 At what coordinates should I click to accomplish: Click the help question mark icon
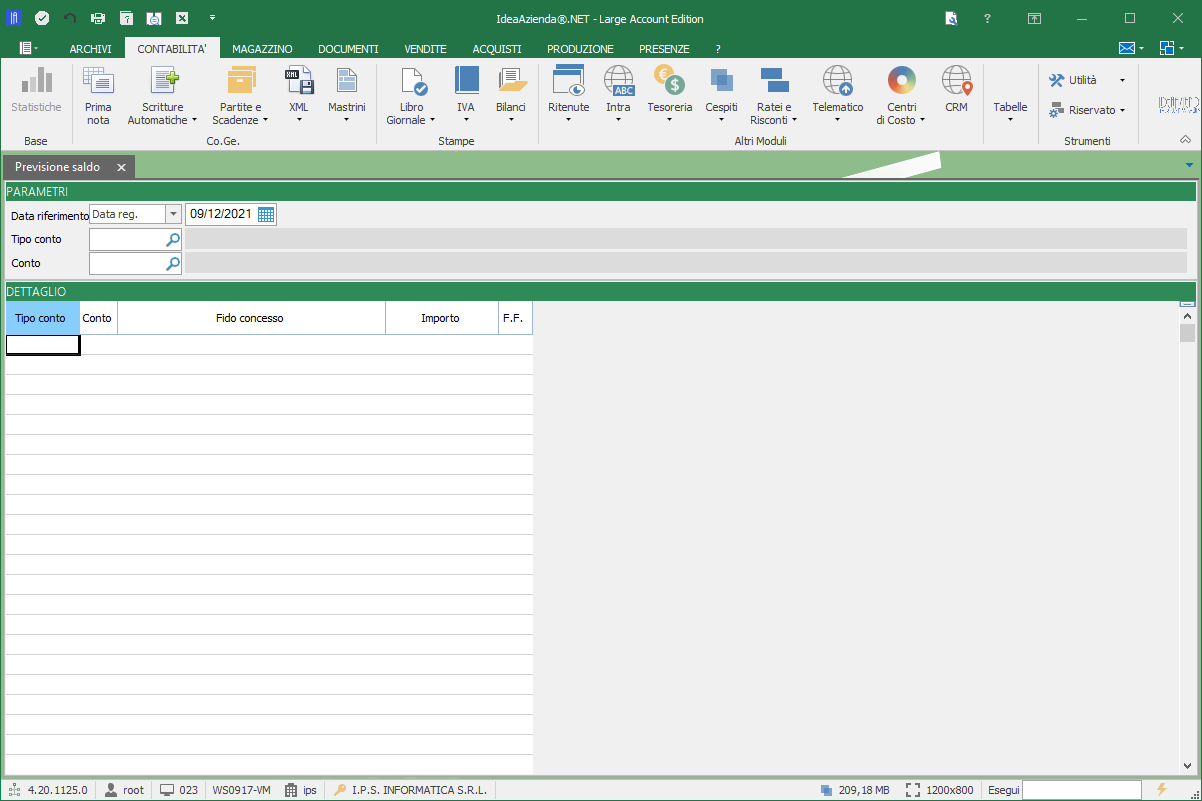[x=987, y=18]
